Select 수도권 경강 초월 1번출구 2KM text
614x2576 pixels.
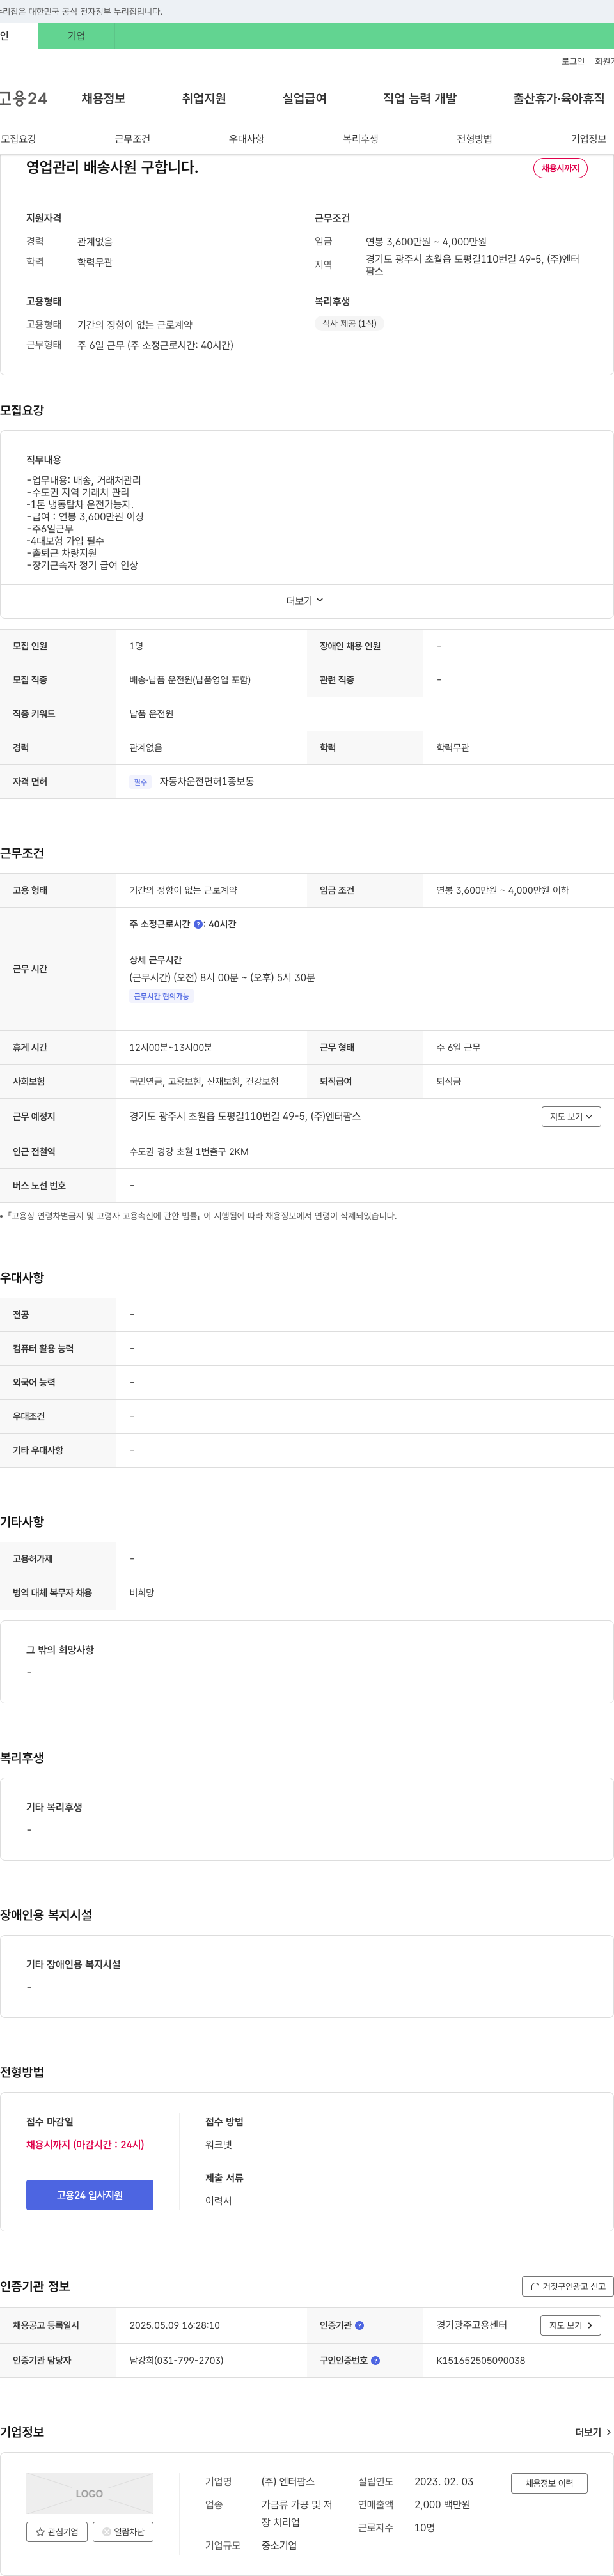point(189,1152)
